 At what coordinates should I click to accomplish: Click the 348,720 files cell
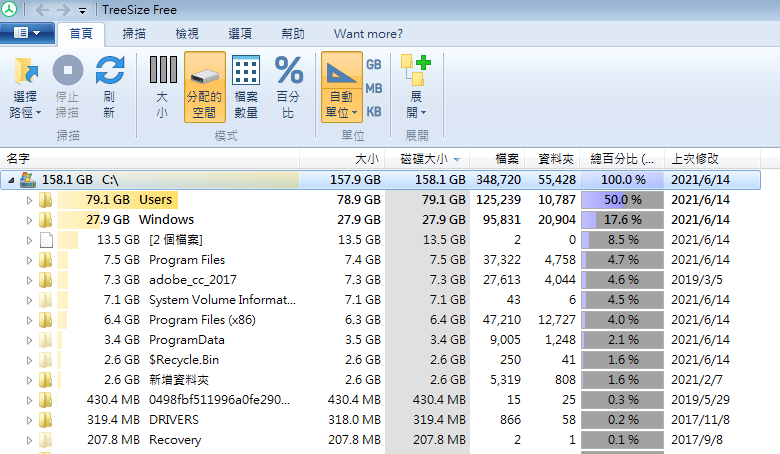pyautogui.click(x=498, y=180)
